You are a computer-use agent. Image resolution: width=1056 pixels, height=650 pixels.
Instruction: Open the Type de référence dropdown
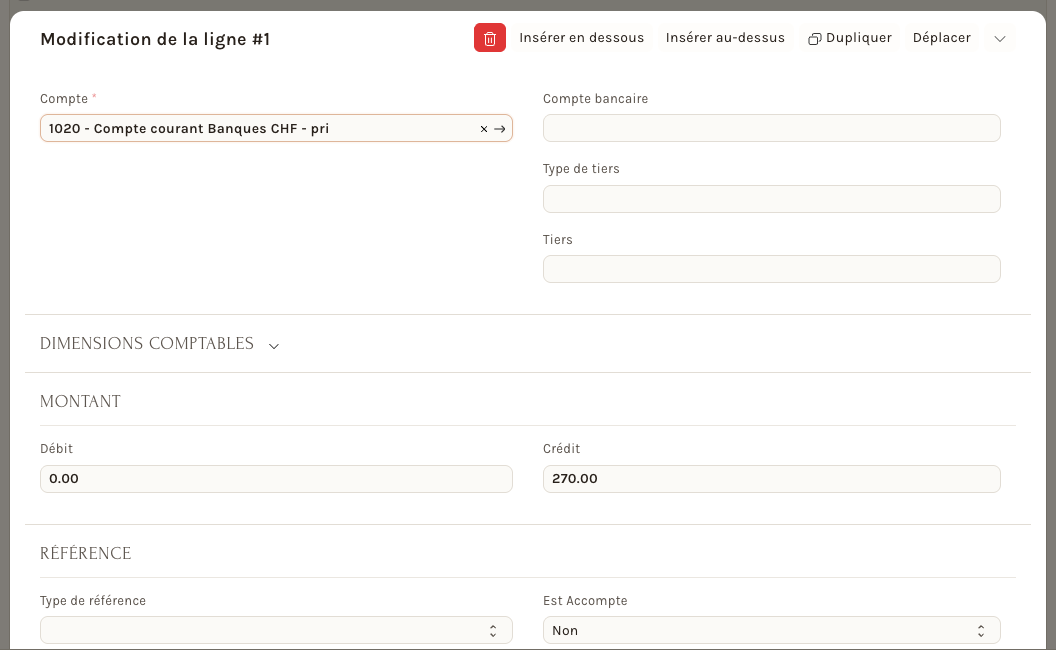coord(276,630)
